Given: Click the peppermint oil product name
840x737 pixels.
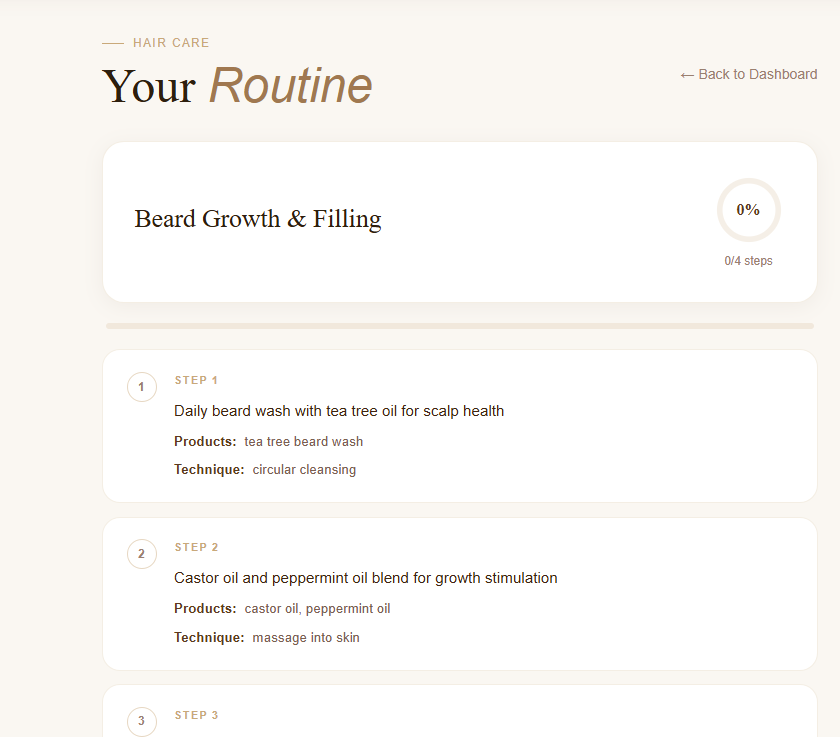Looking at the screenshot, I should (x=348, y=608).
